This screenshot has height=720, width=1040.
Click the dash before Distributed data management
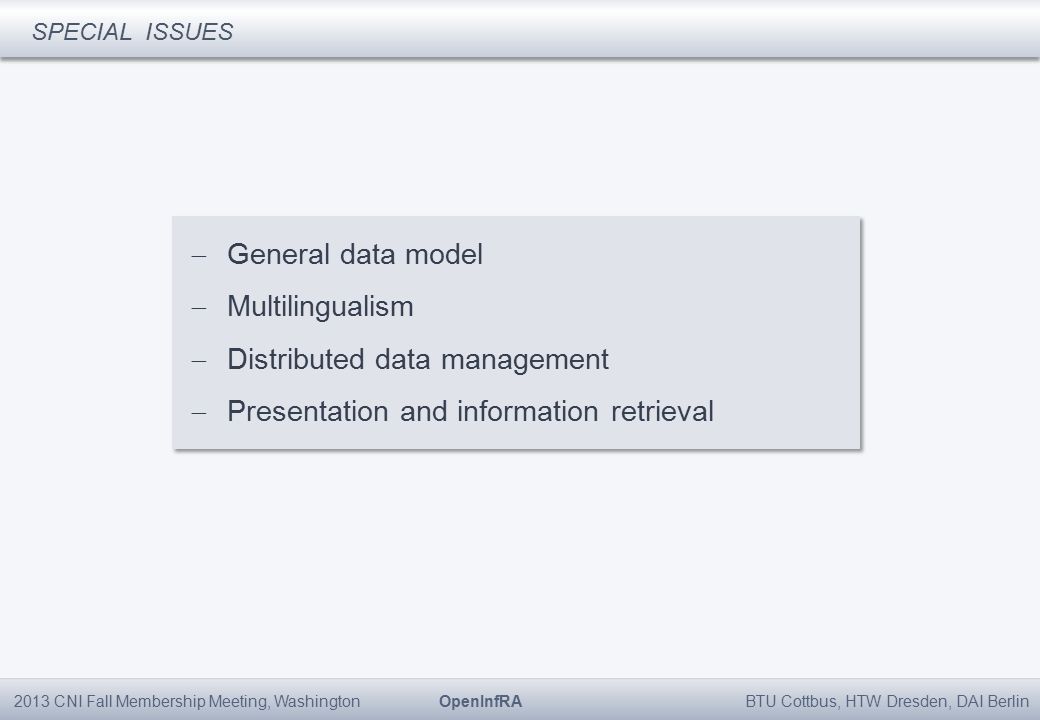pos(199,361)
